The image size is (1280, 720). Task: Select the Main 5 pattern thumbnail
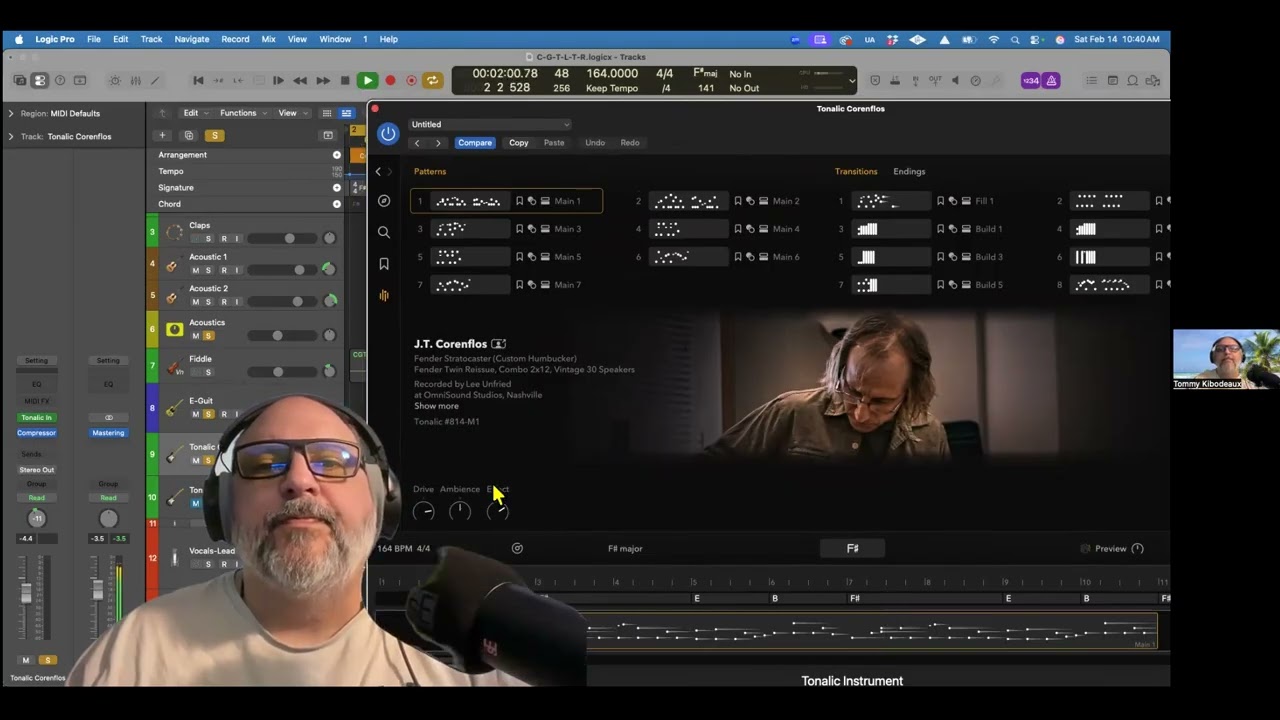coord(469,257)
